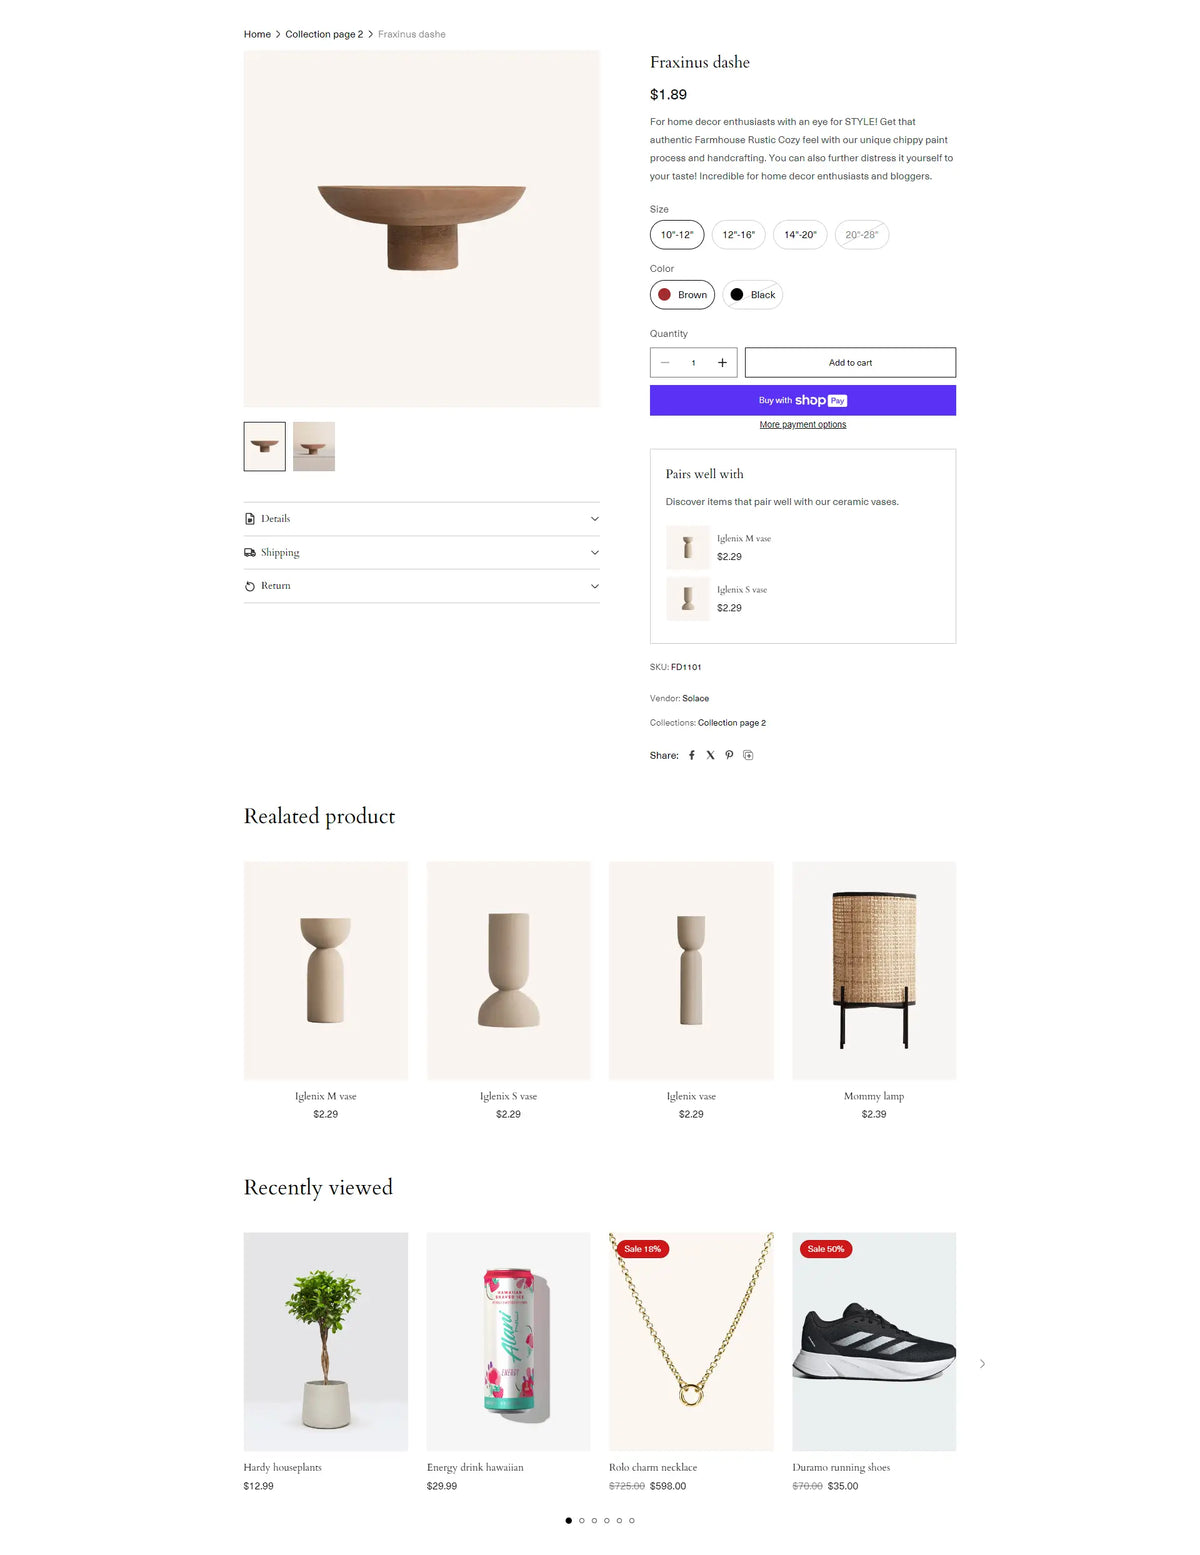The height and width of the screenshot is (1555, 1200).
Task: Select second product thumbnail image
Action: pyautogui.click(x=314, y=446)
